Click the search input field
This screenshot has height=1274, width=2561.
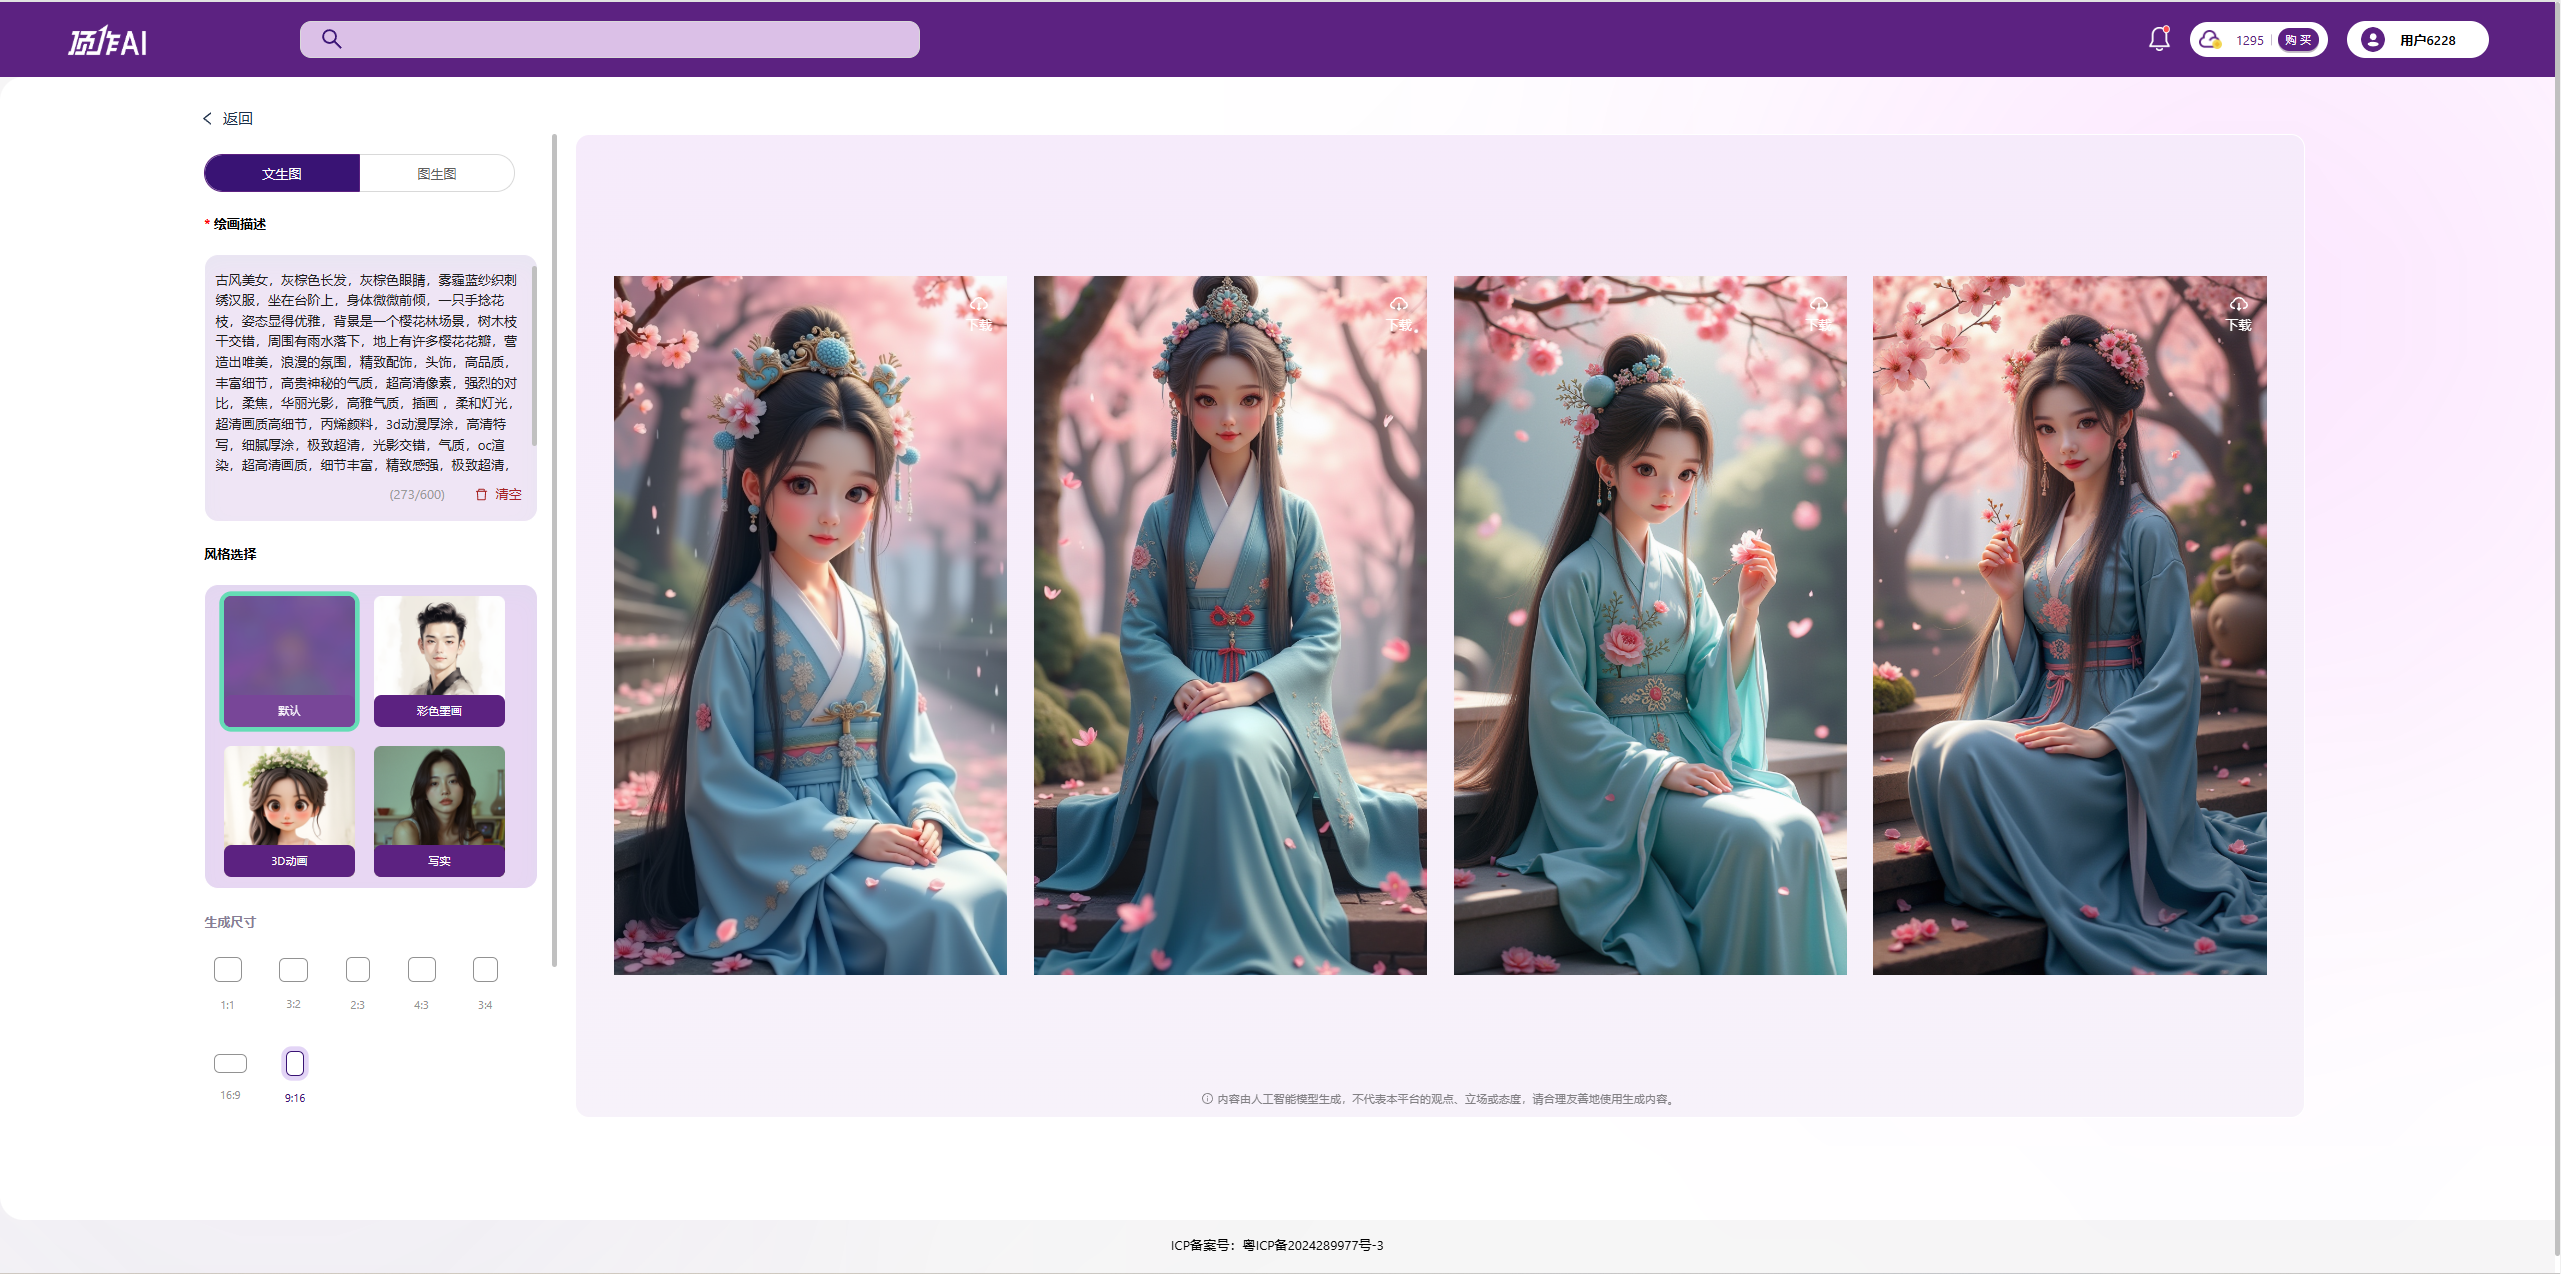click(608, 39)
